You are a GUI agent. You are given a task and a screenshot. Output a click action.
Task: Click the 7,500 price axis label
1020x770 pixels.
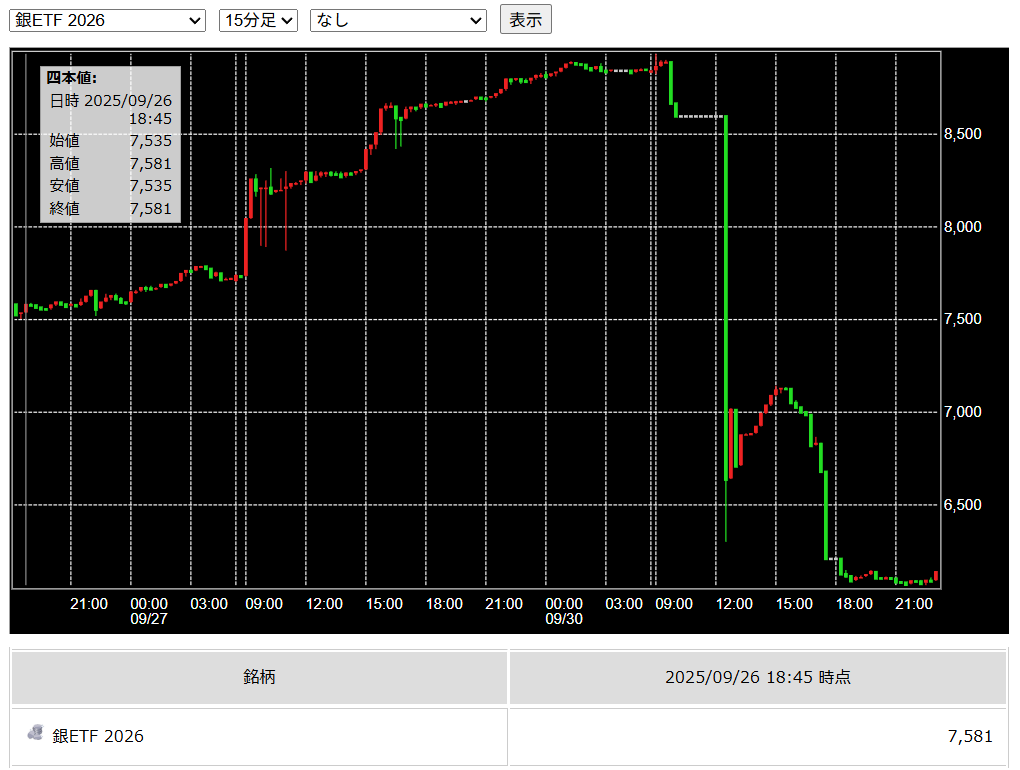[x=963, y=319]
